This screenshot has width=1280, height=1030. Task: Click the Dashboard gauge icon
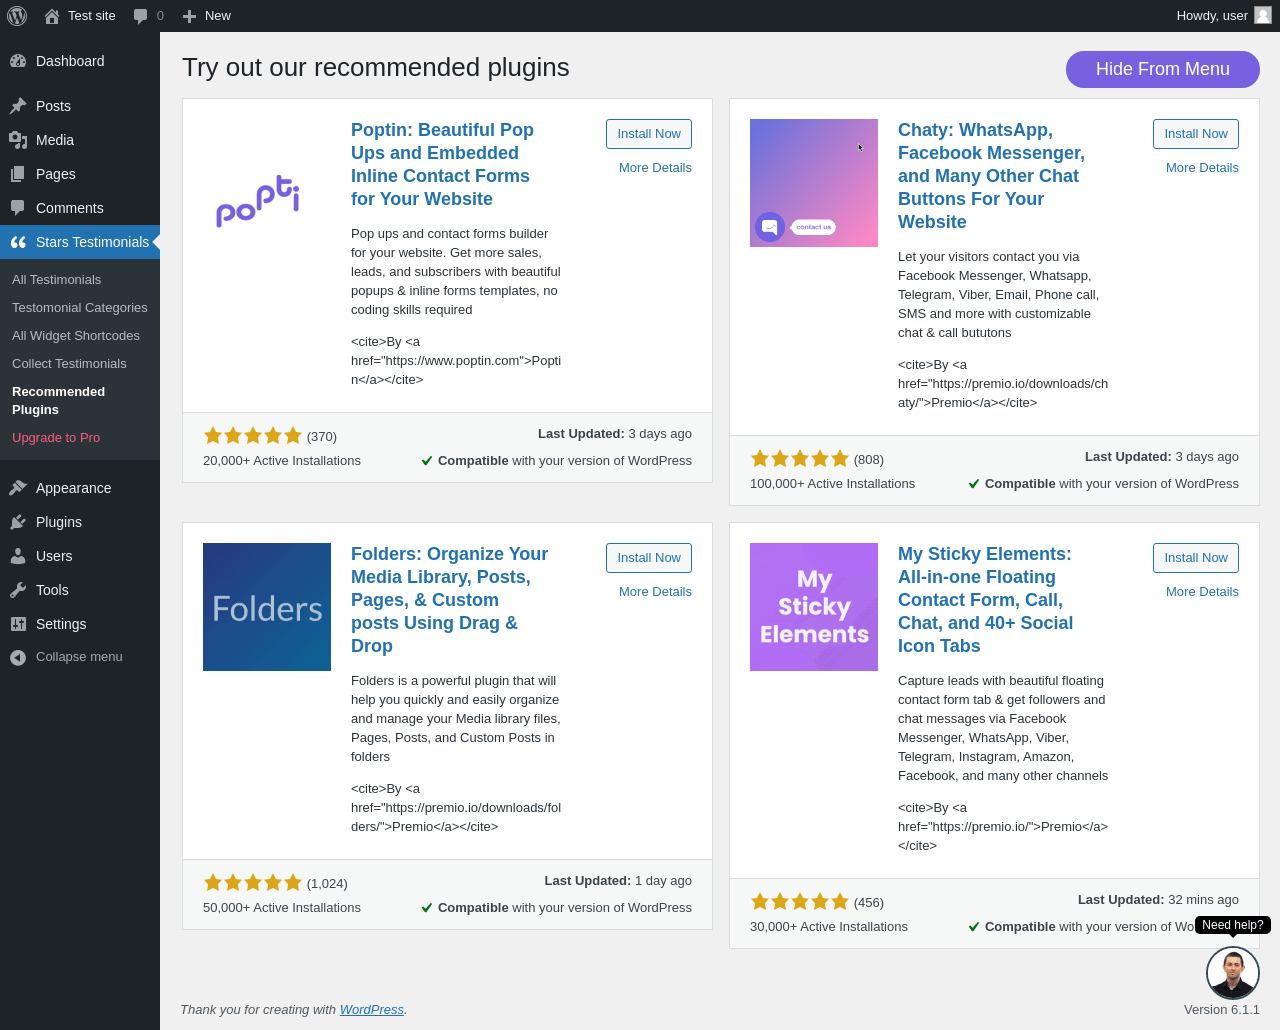[18, 61]
